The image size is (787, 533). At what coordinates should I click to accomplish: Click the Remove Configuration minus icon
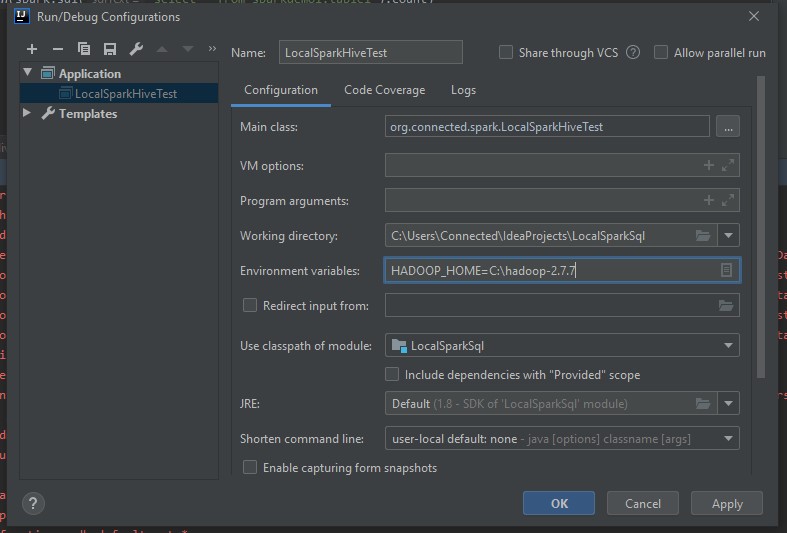point(57,49)
